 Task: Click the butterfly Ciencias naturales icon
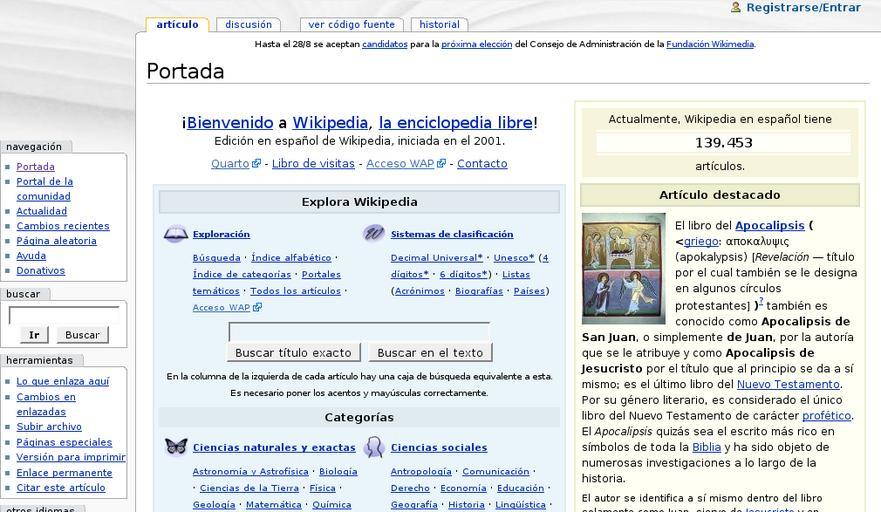coord(176,447)
